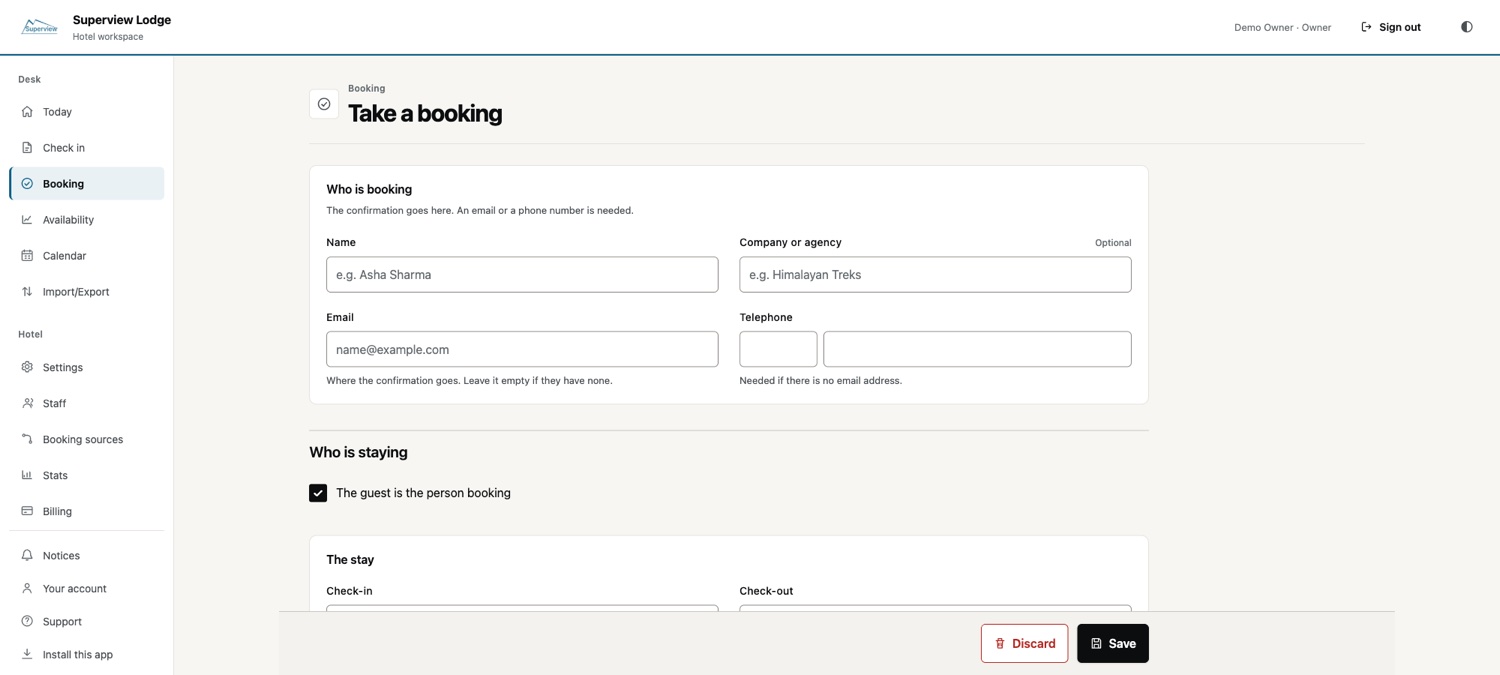Click the Settings gear icon
Viewport: 1500px width, 675px height.
(x=27, y=367)
